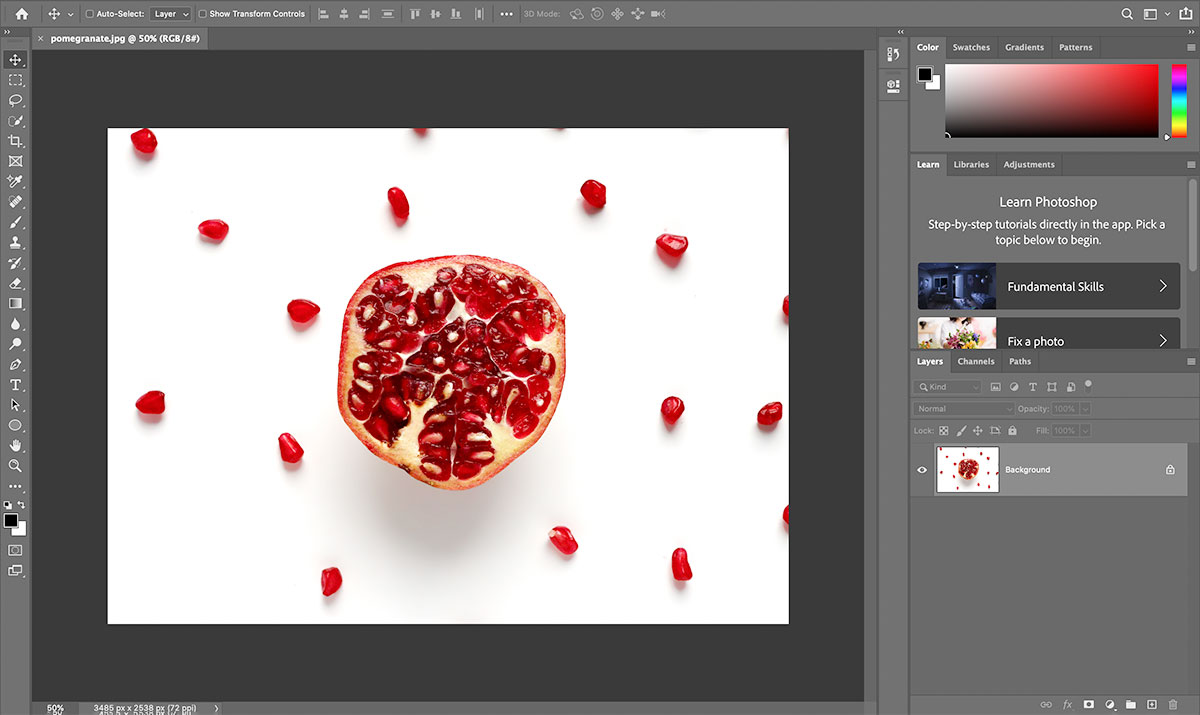The height and width of the screenshot is (715, 1200).
Task: Select the Horizontal Type tool
Action: 16,385
